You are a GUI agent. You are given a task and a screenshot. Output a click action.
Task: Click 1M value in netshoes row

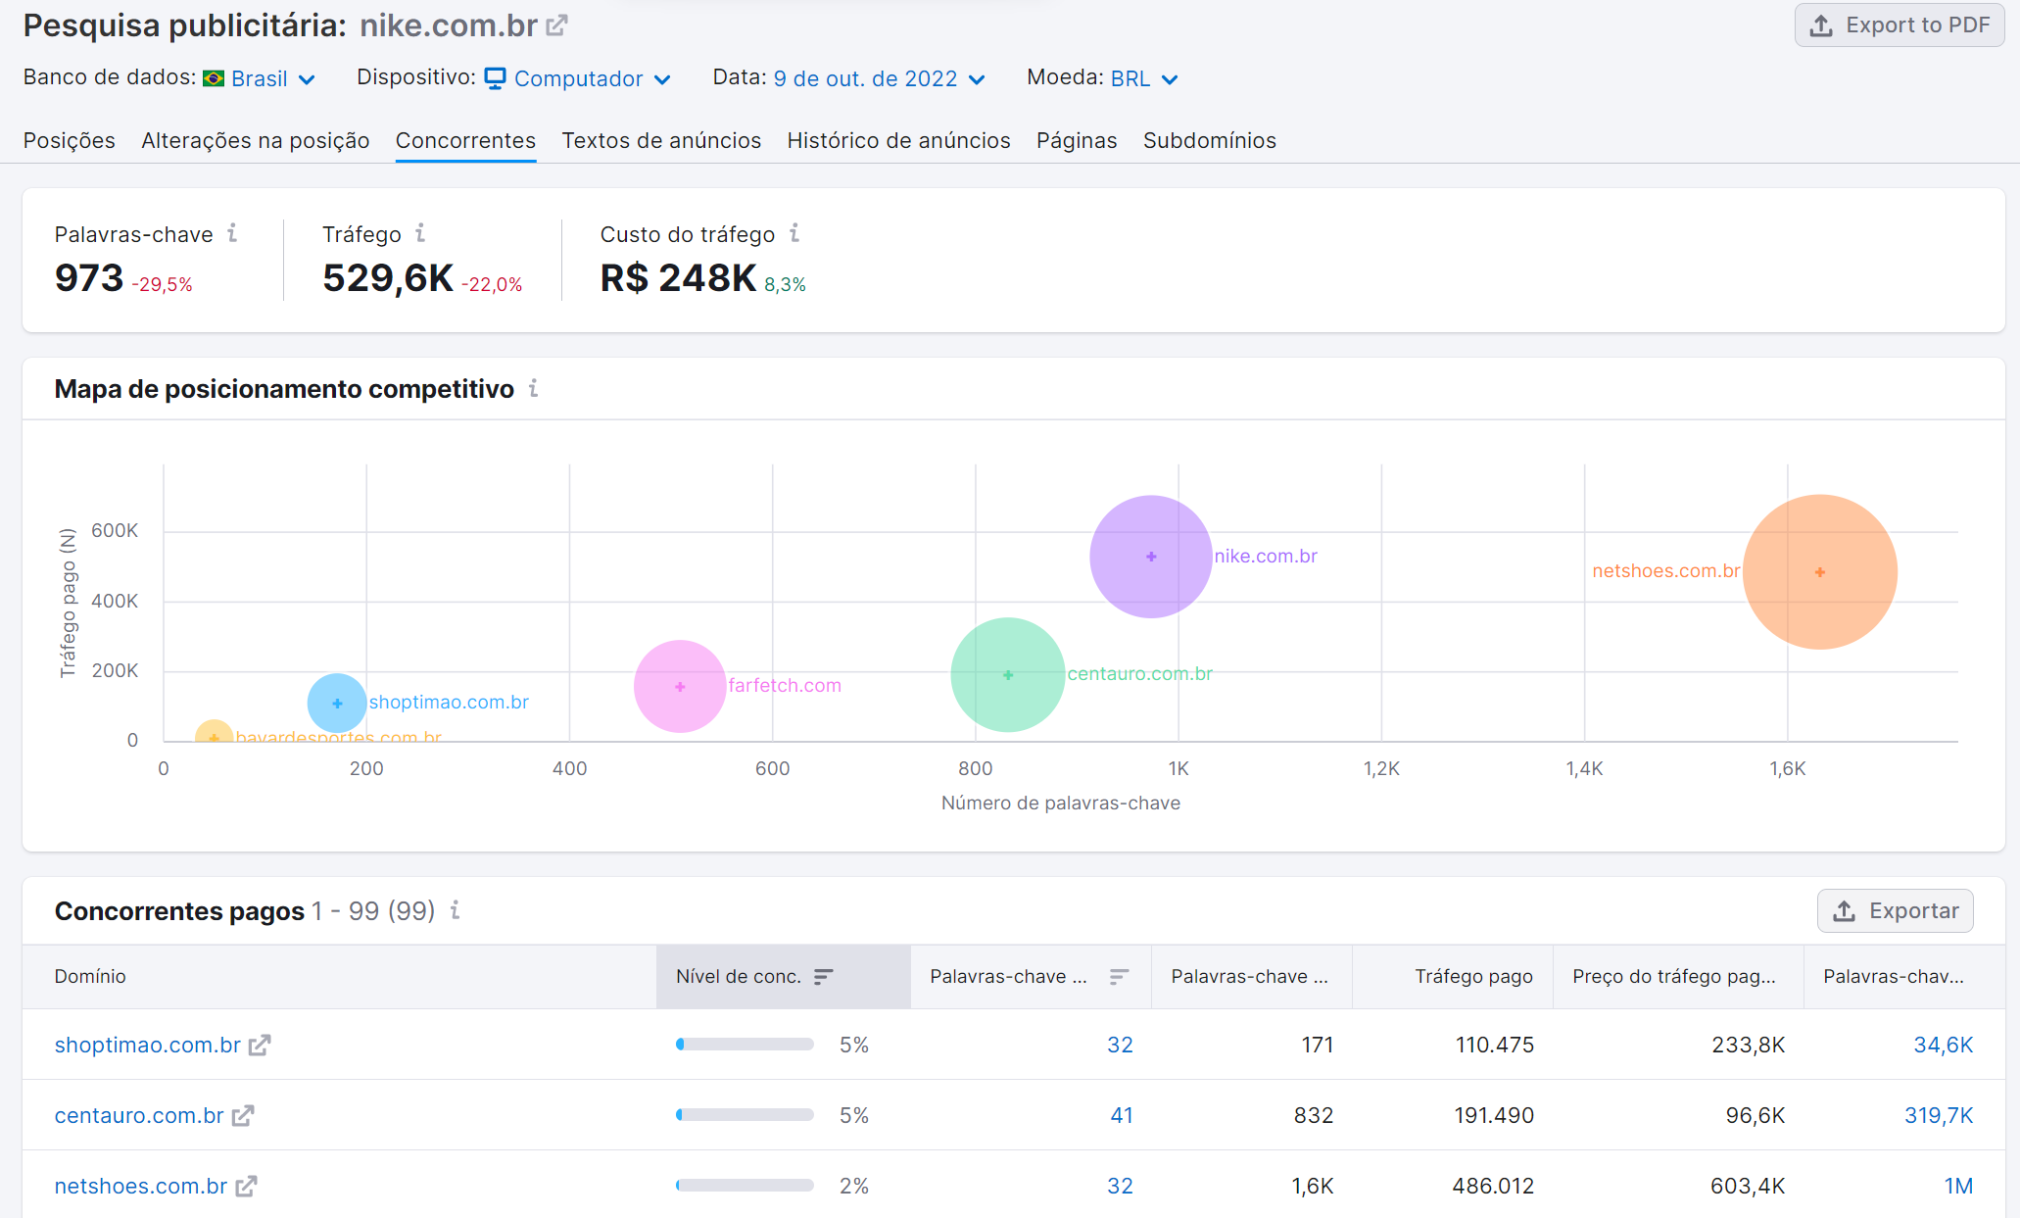coord(1958,1186)
